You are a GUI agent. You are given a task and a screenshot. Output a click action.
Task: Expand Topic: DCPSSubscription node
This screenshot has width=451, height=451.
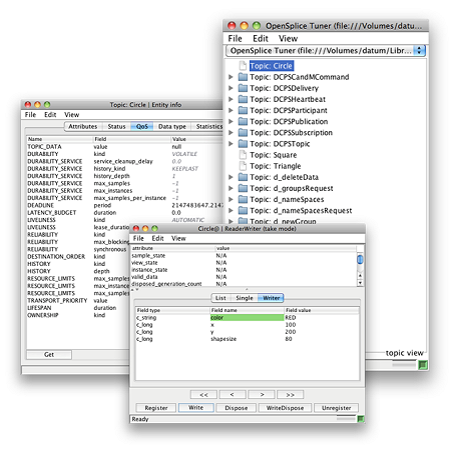[x=231, y=133]
